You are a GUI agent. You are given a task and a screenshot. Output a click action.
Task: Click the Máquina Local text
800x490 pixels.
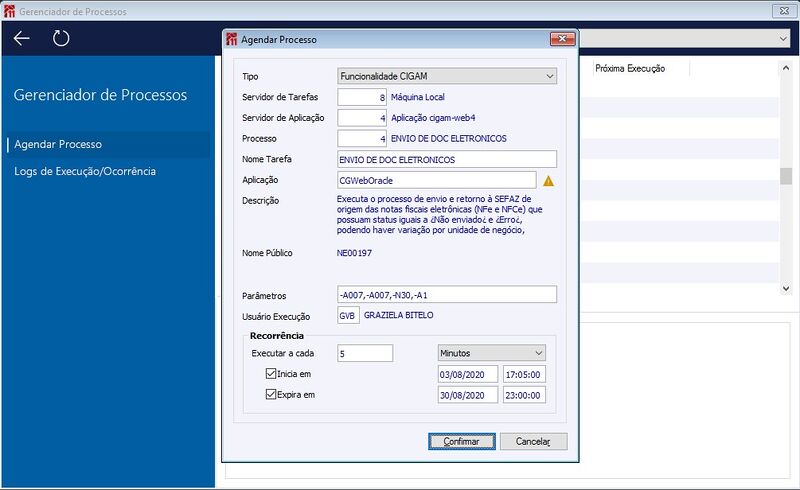coord(417,97)
